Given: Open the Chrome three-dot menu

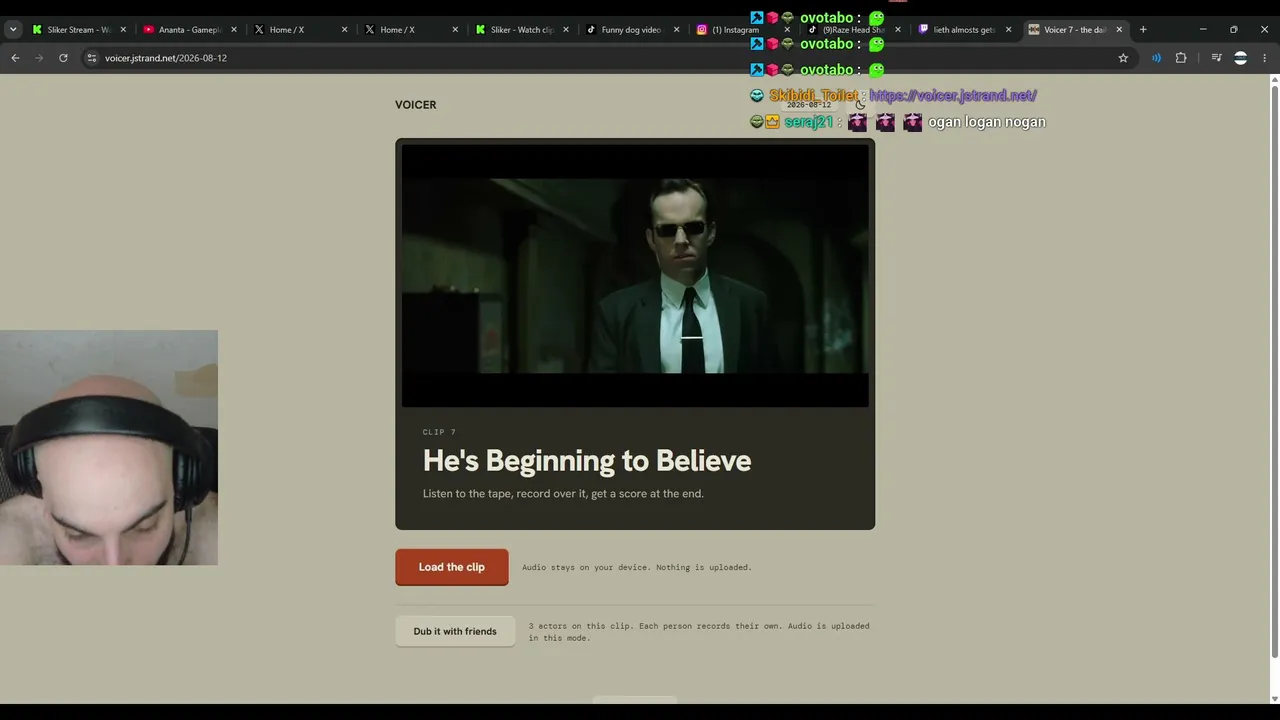Looking at the screenshot, I should coord(1265,58).
